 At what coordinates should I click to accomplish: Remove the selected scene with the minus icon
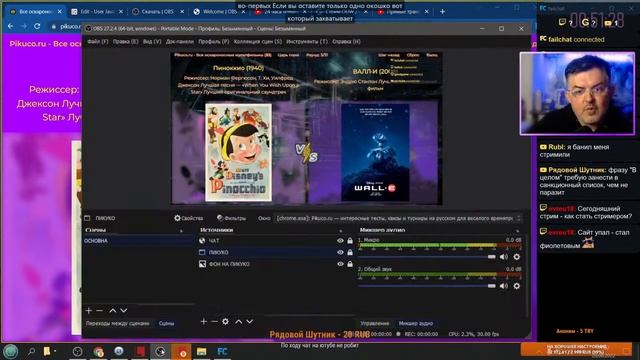pos(100,311)
